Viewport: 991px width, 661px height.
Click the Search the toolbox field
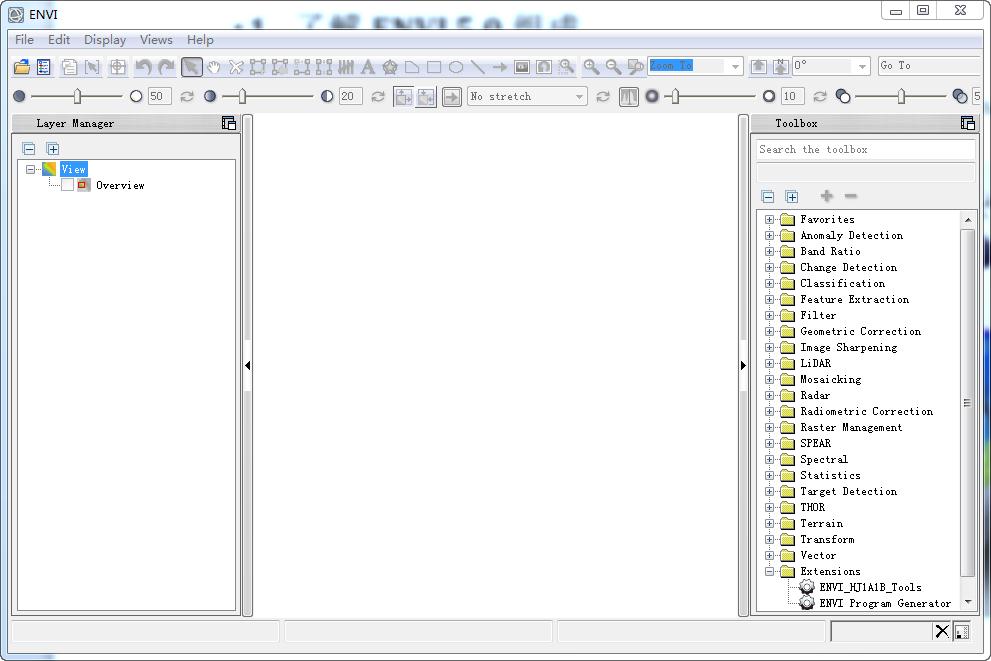click(865, 150)
